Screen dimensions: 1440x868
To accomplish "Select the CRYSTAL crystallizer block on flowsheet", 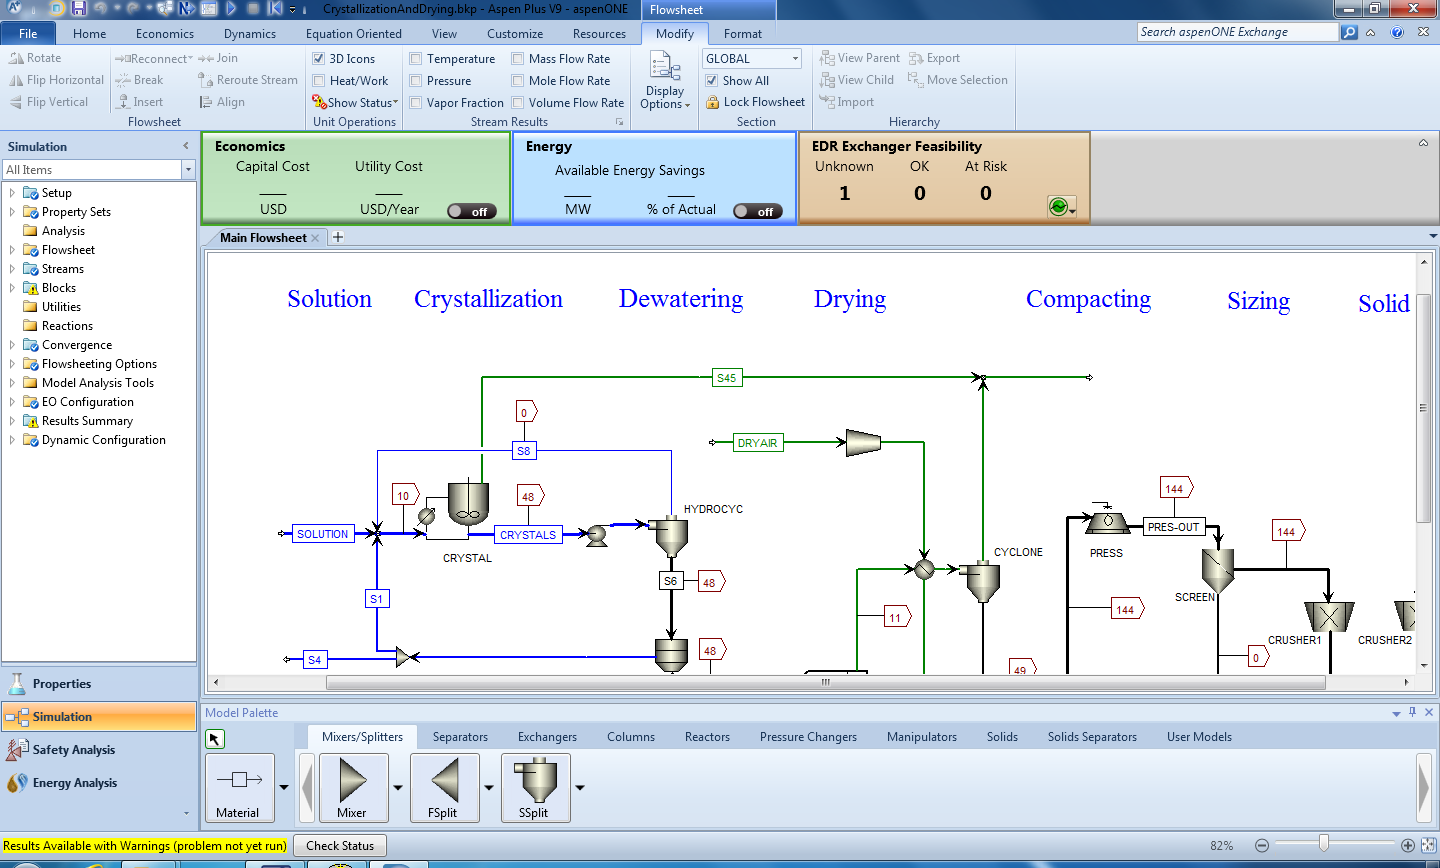I will 468,503.
